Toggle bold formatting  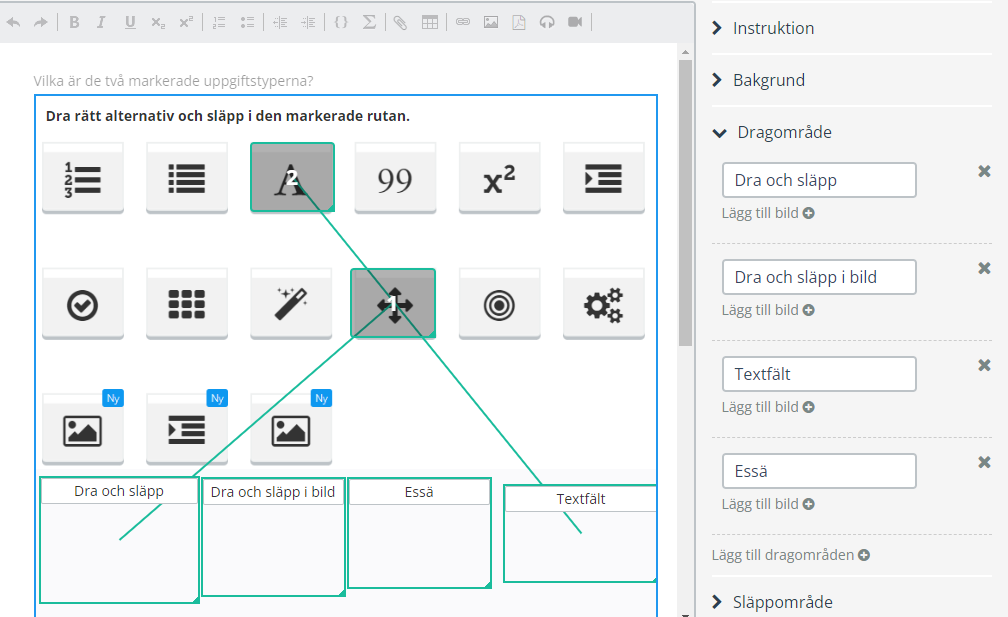74,22
